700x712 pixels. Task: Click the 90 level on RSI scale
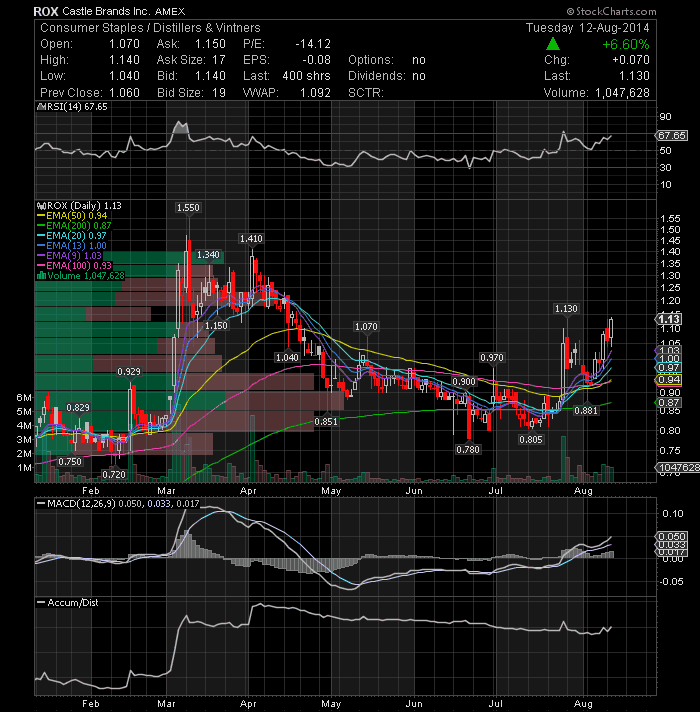665,117
